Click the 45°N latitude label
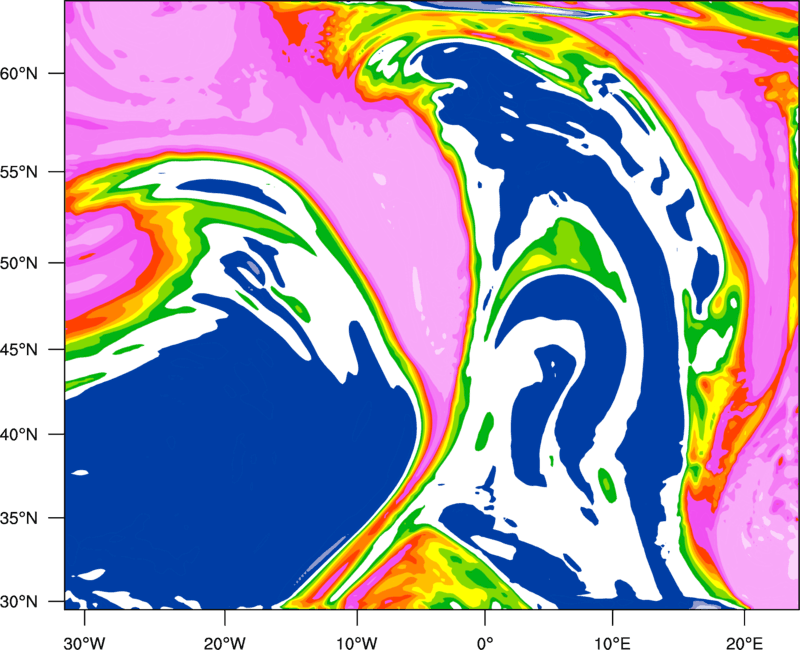 click(19, 350)
